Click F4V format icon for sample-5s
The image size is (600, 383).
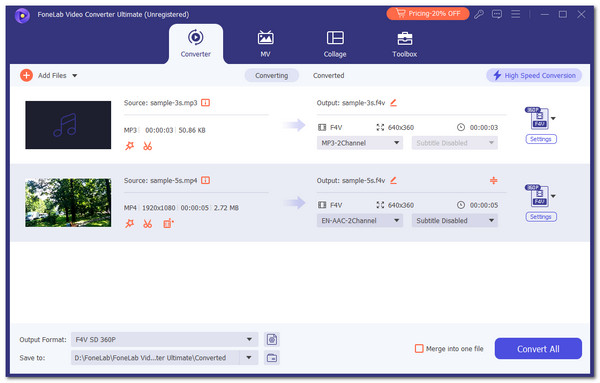click(x=538, y=196)
